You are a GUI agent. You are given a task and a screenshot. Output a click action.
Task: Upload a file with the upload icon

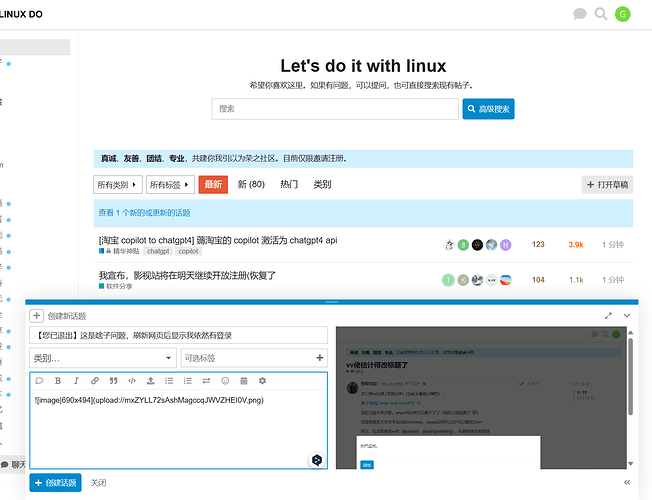pos(151,381)
